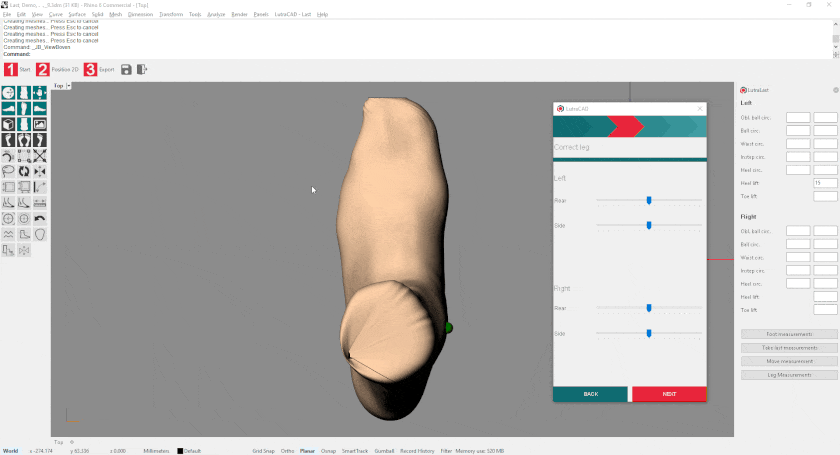Open the Millimeters units selector in status bar
The height and width of the screenshot is (455, 840).
tap(158, 451)
